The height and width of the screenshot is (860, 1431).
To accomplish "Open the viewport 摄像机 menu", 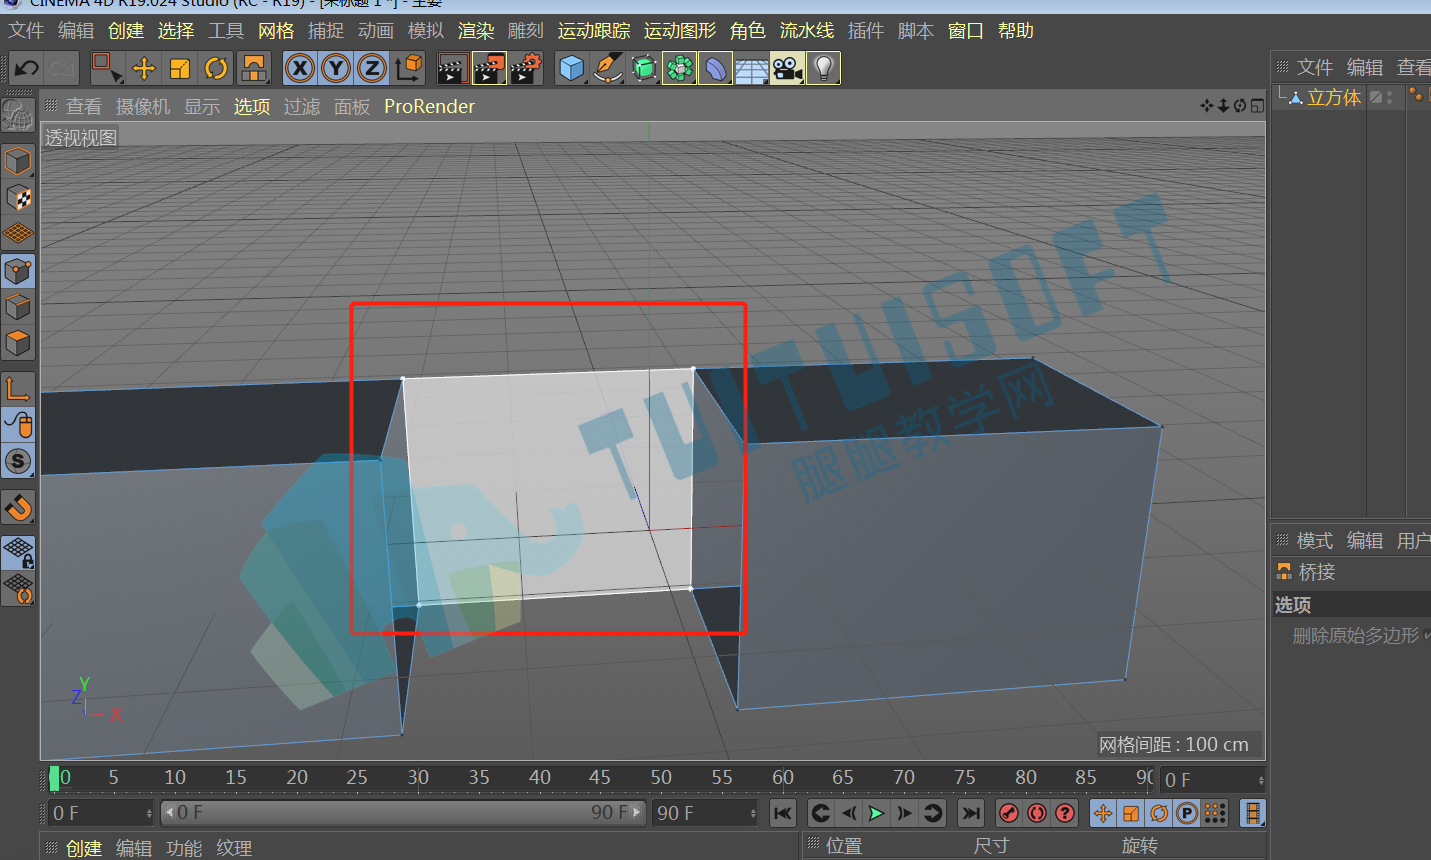I will click(x=143, y=106).
